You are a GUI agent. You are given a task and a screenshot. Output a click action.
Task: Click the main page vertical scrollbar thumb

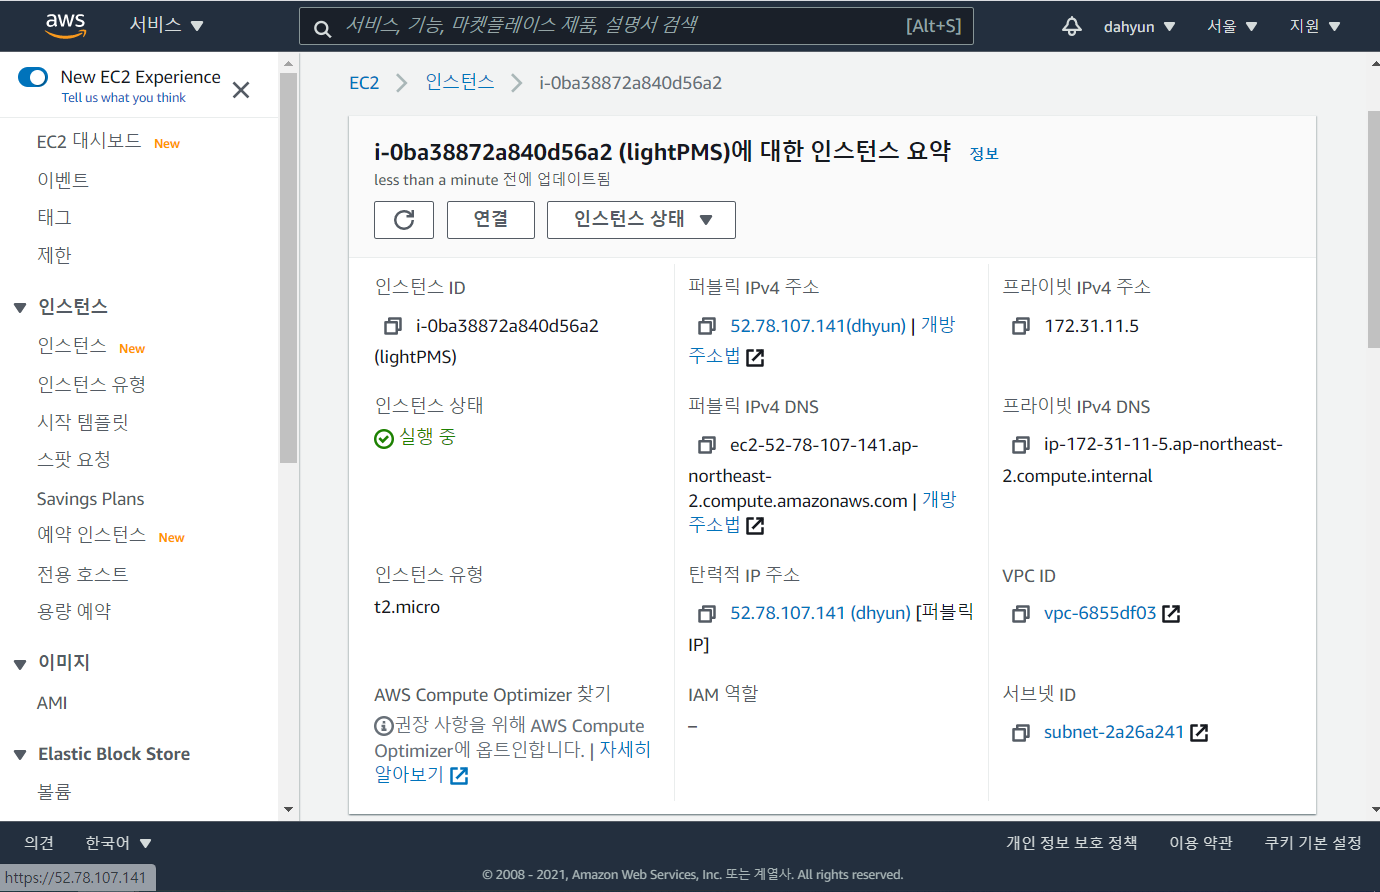1374,229
